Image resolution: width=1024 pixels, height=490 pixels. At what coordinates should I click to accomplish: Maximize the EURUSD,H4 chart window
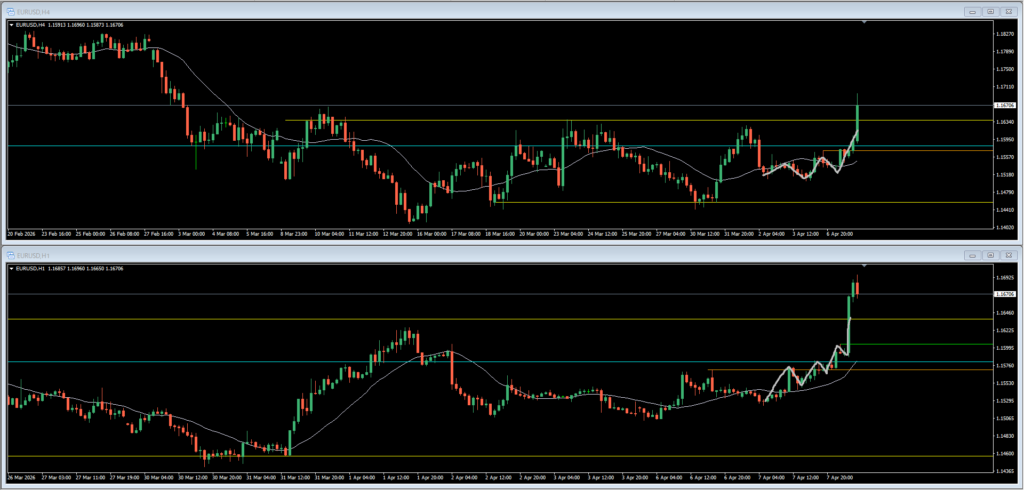click(991, 11)
